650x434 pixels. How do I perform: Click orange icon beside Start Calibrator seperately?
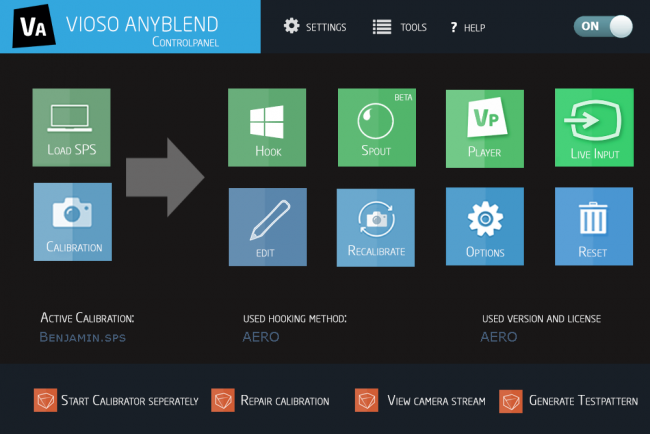pos(45,400)
